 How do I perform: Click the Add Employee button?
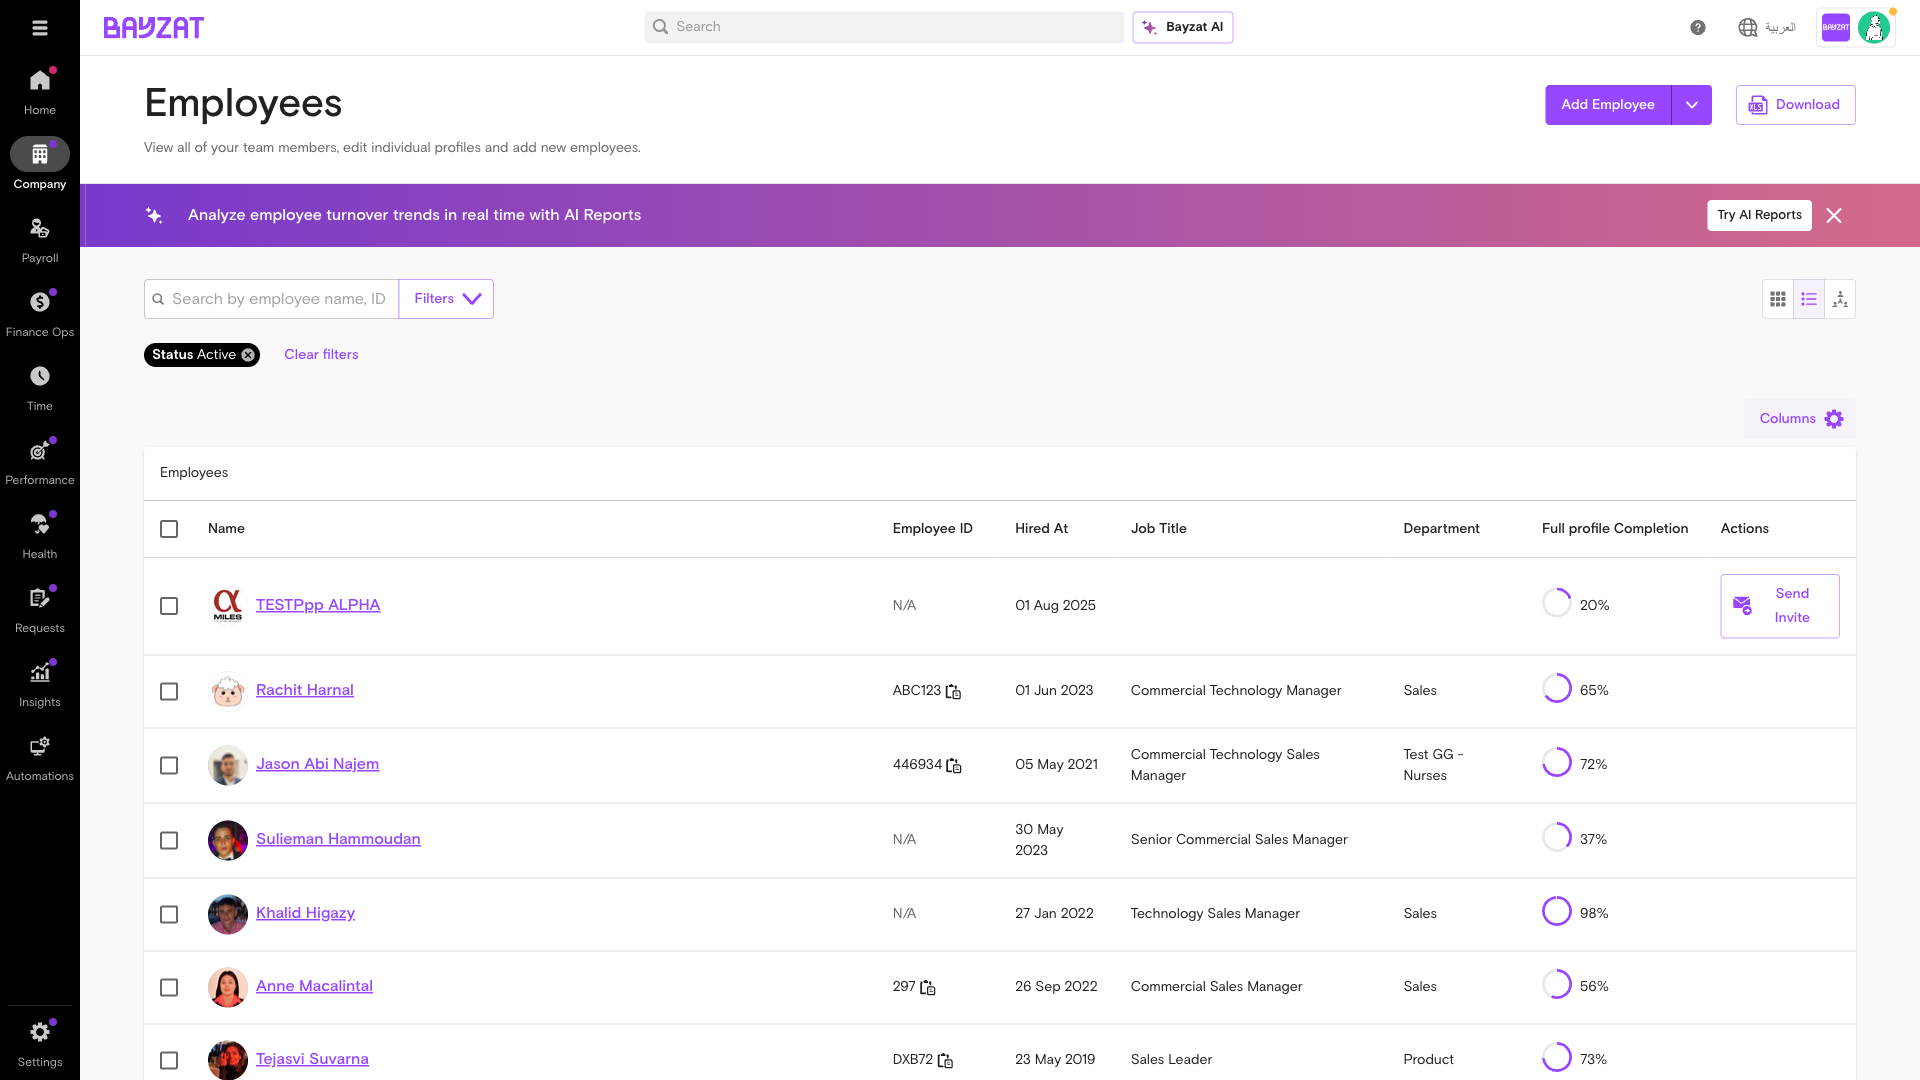tap(1608, 105)
